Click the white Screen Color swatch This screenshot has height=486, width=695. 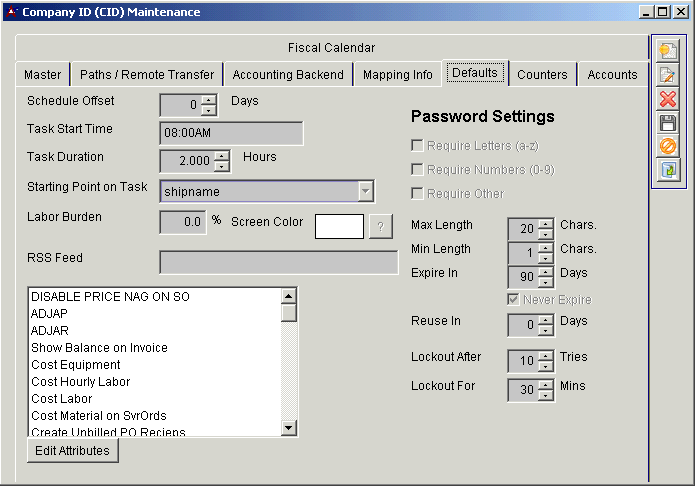339,226
